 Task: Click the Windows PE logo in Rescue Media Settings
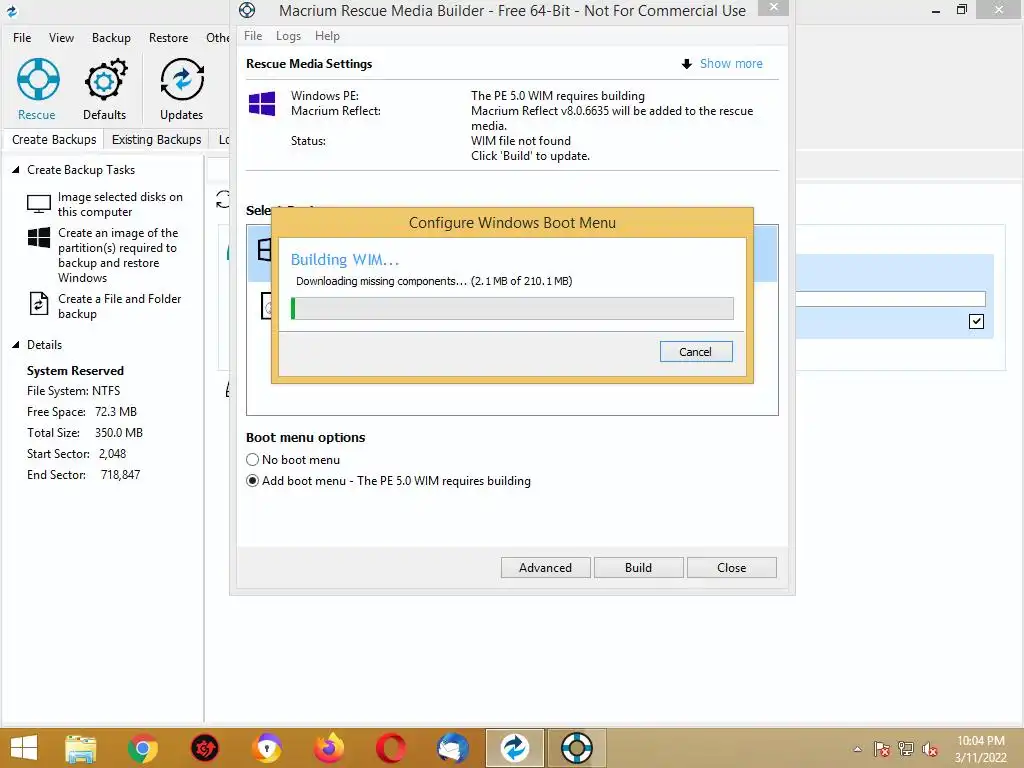pos(262,103)
